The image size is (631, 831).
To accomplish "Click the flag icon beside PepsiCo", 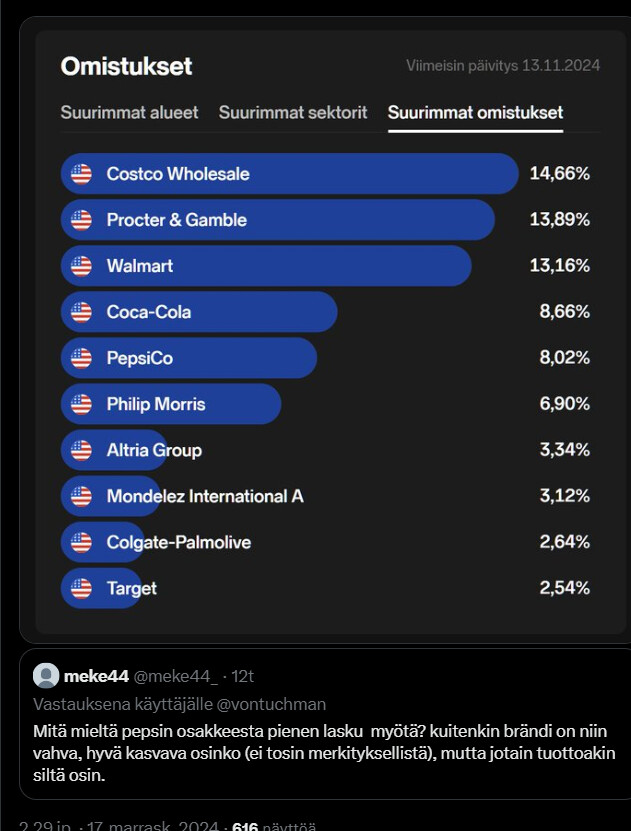I will (x=81, y=358).
